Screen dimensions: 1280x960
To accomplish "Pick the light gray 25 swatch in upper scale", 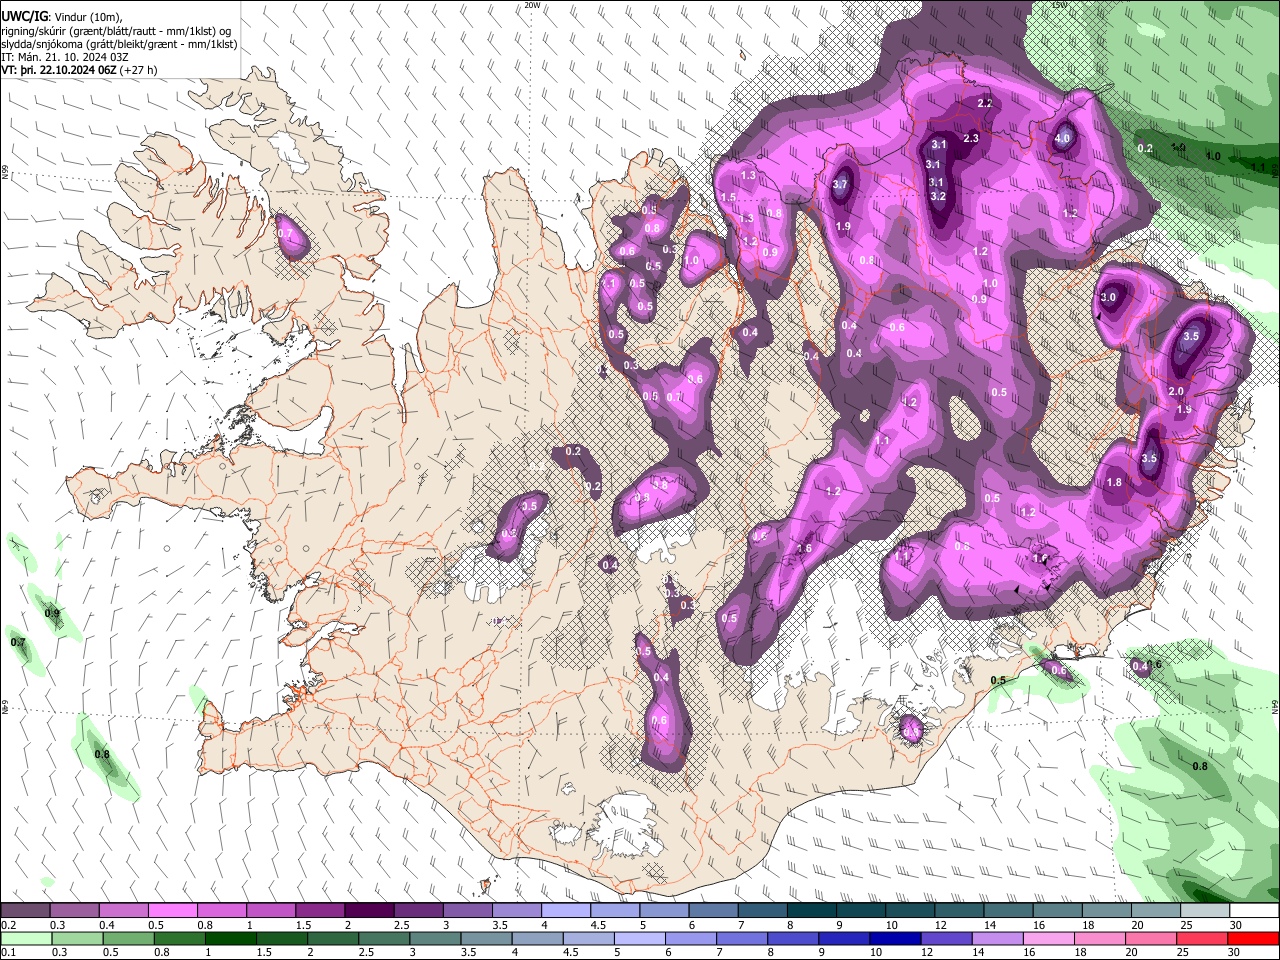I will click(1205, 910).
